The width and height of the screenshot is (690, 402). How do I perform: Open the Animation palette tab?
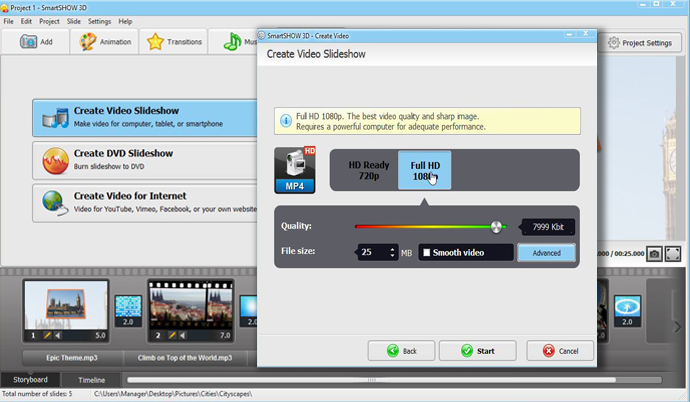pyautogui.click(x=105, y=42)
